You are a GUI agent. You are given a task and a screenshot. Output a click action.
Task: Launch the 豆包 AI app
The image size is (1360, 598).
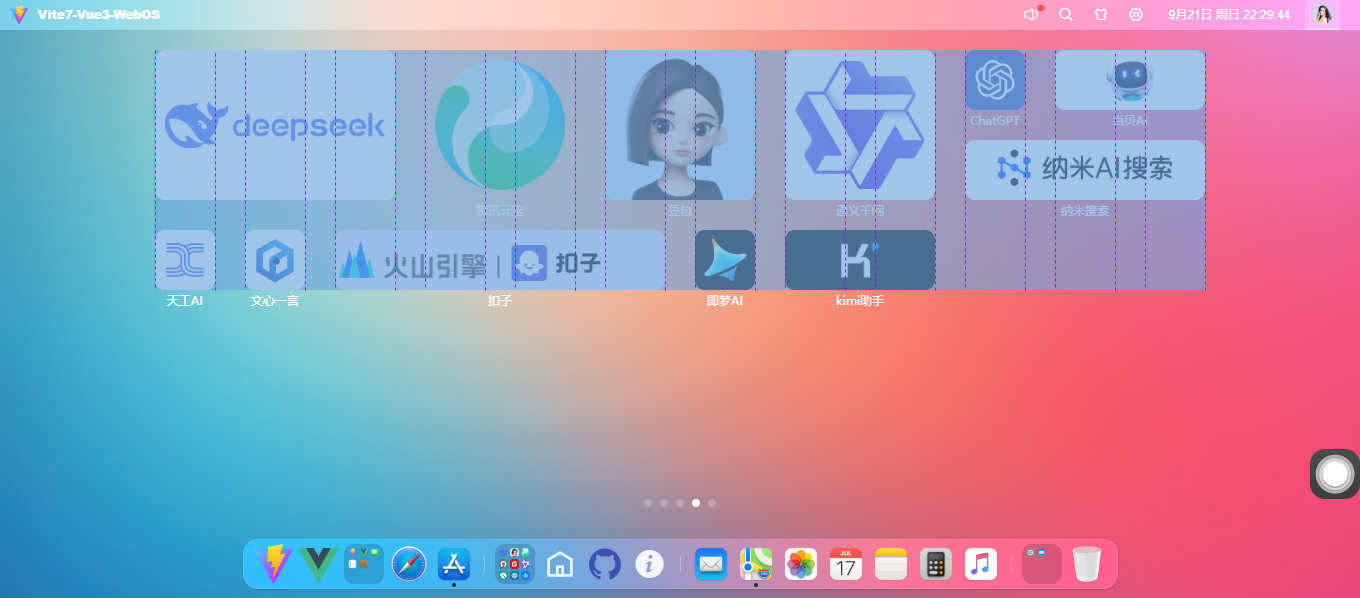click(x=680, y=125)
